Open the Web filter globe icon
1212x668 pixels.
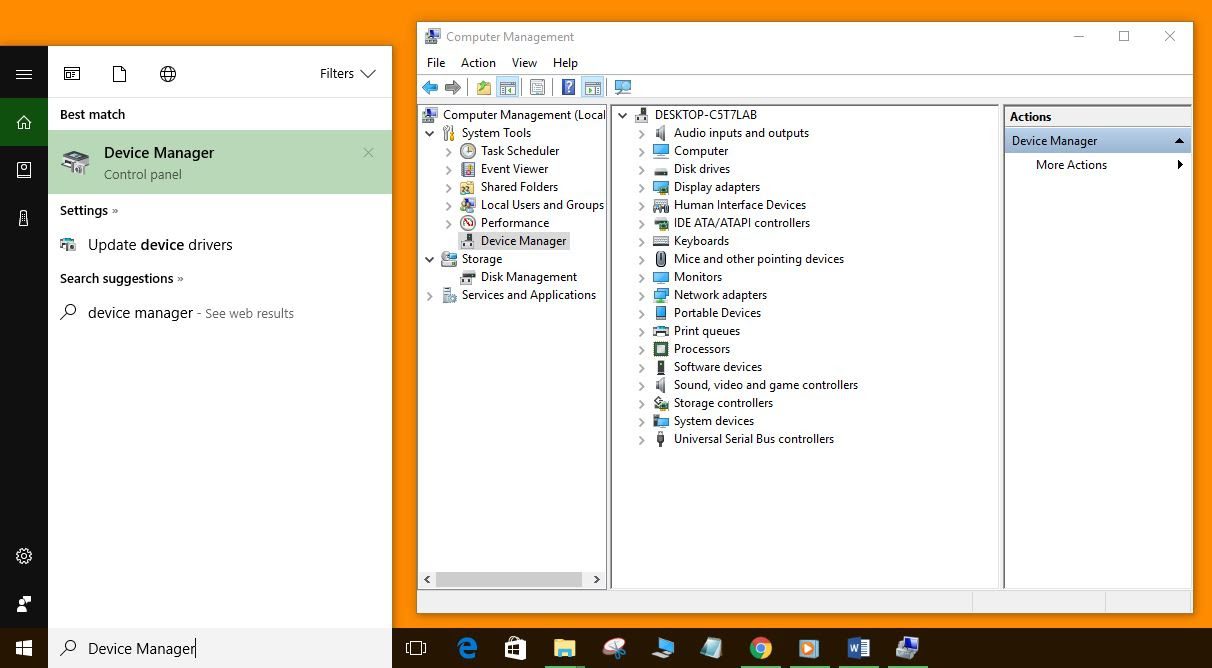[x=168, y=74]
